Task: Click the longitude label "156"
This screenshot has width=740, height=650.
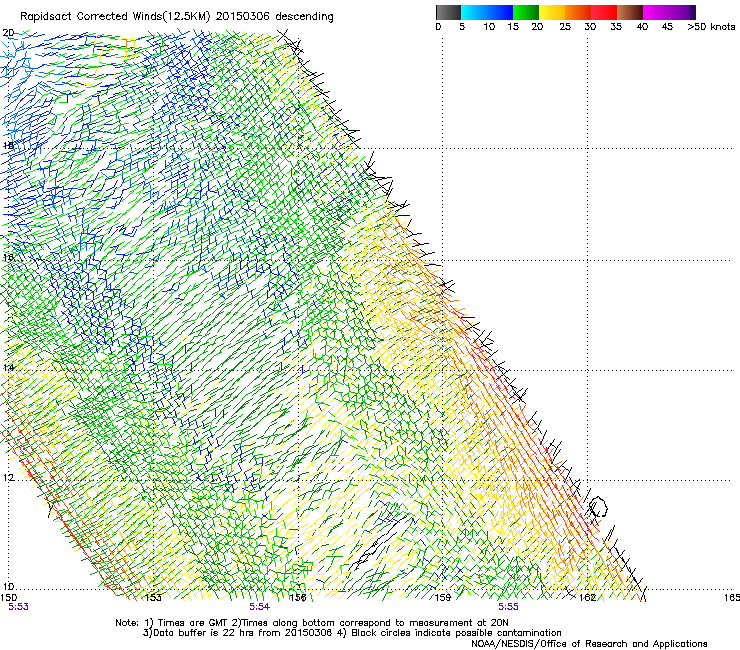Action: (x=298, y=598)
